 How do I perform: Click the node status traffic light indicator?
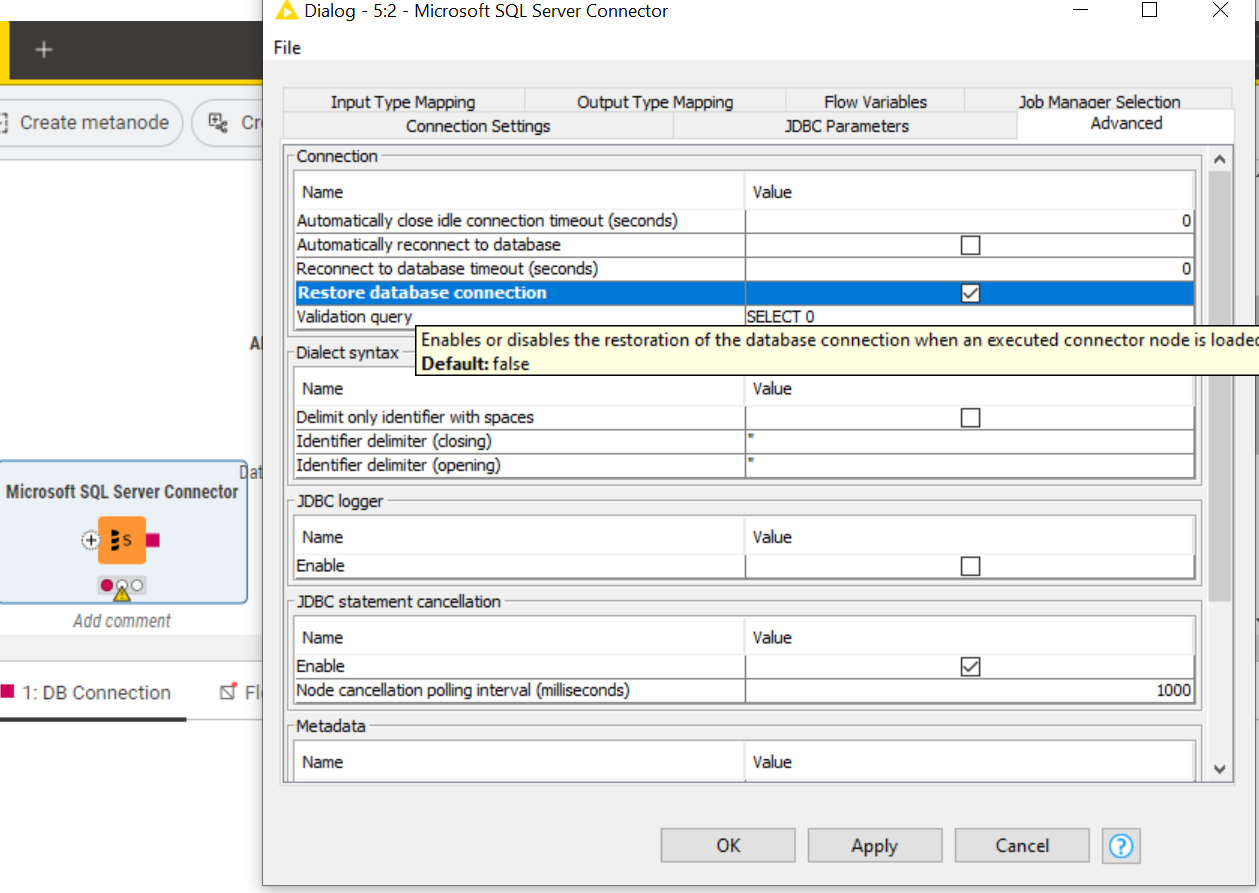coord(122,585)
